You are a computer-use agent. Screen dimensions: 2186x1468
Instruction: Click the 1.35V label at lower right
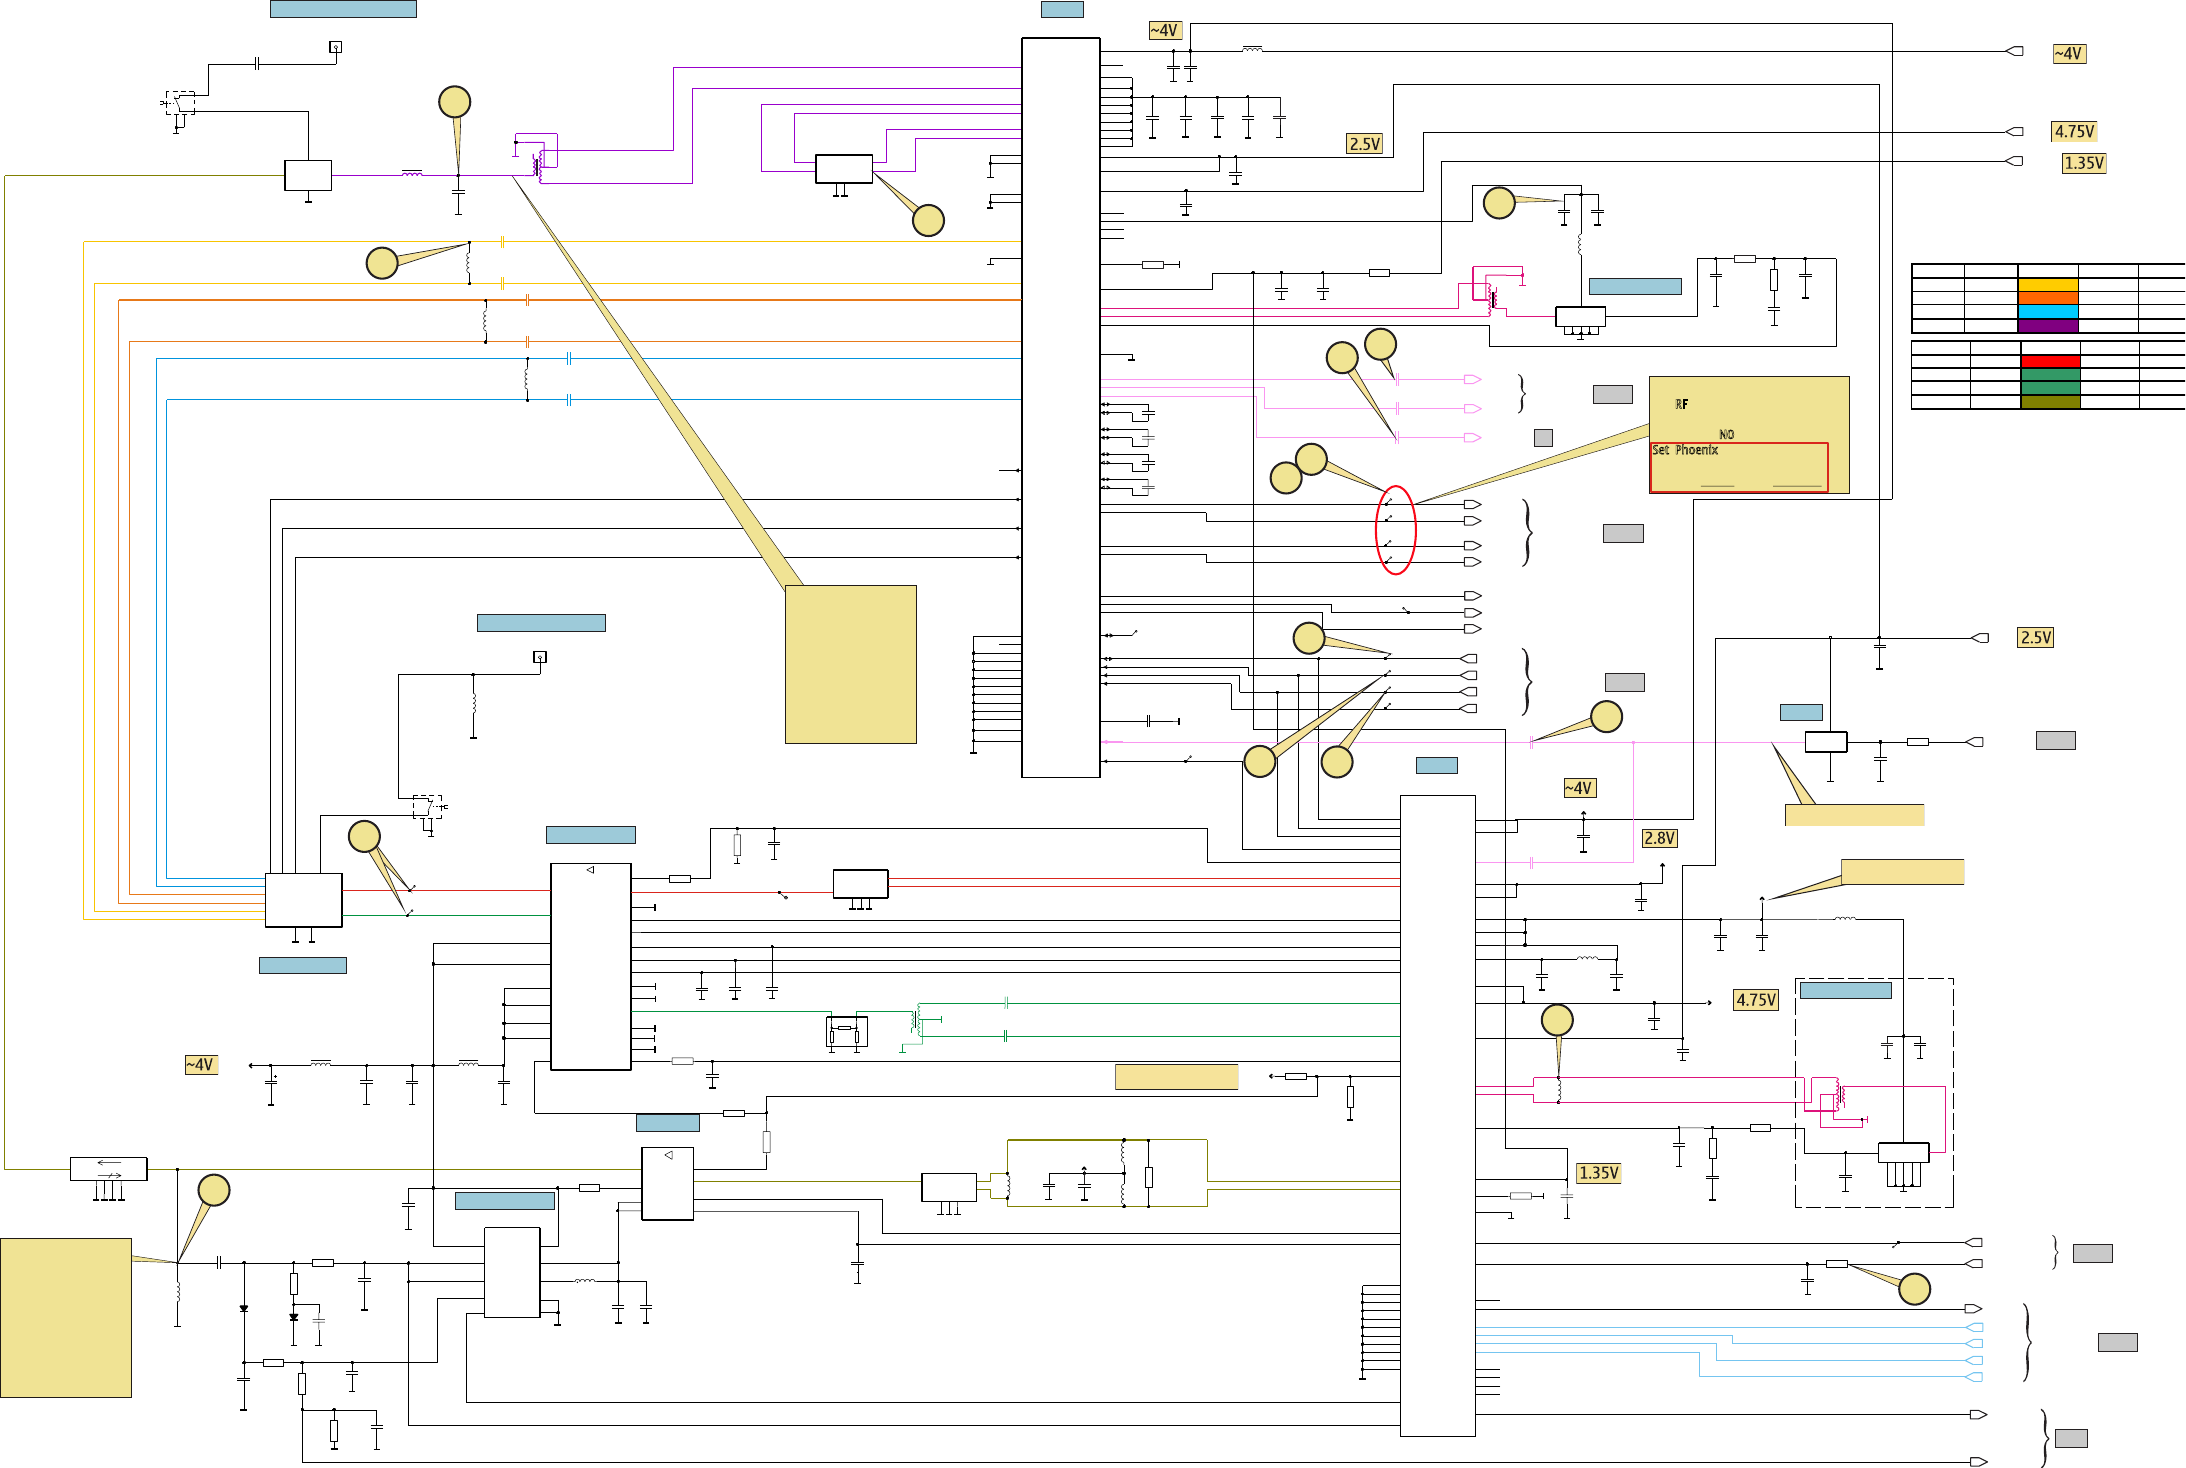tap(1597, 1173)
